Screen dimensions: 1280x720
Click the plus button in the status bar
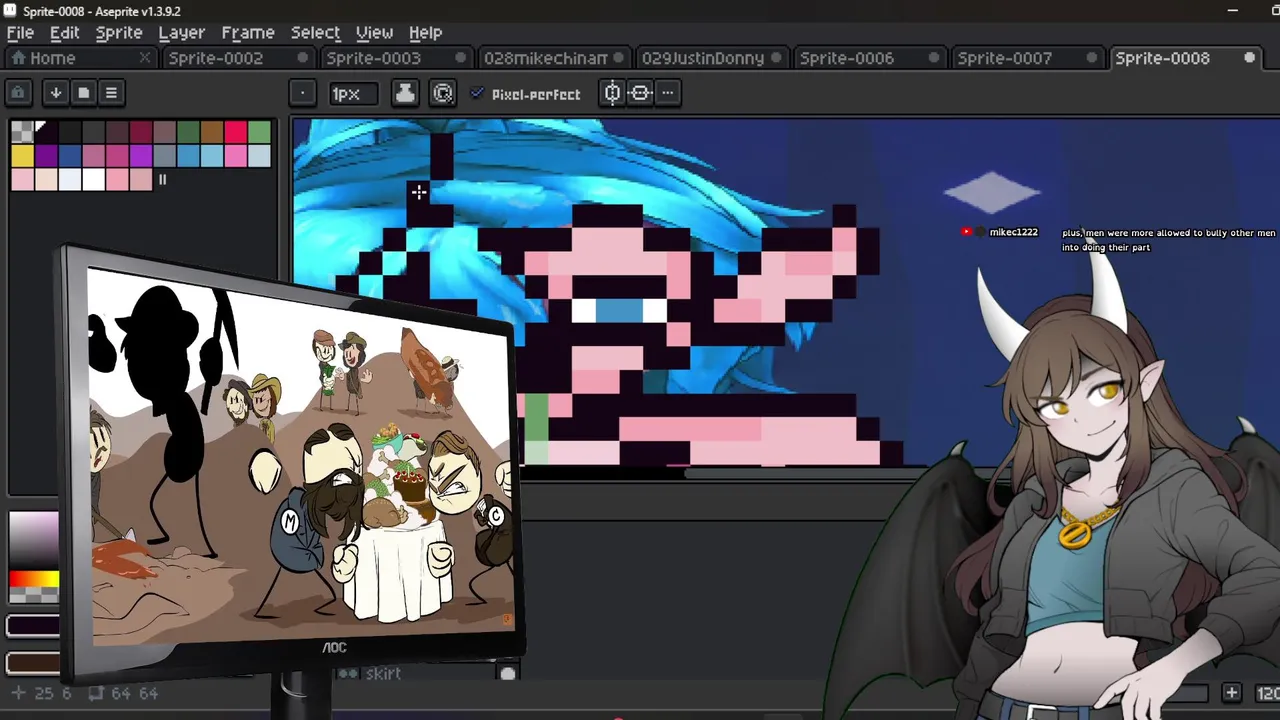(1232, 692)
